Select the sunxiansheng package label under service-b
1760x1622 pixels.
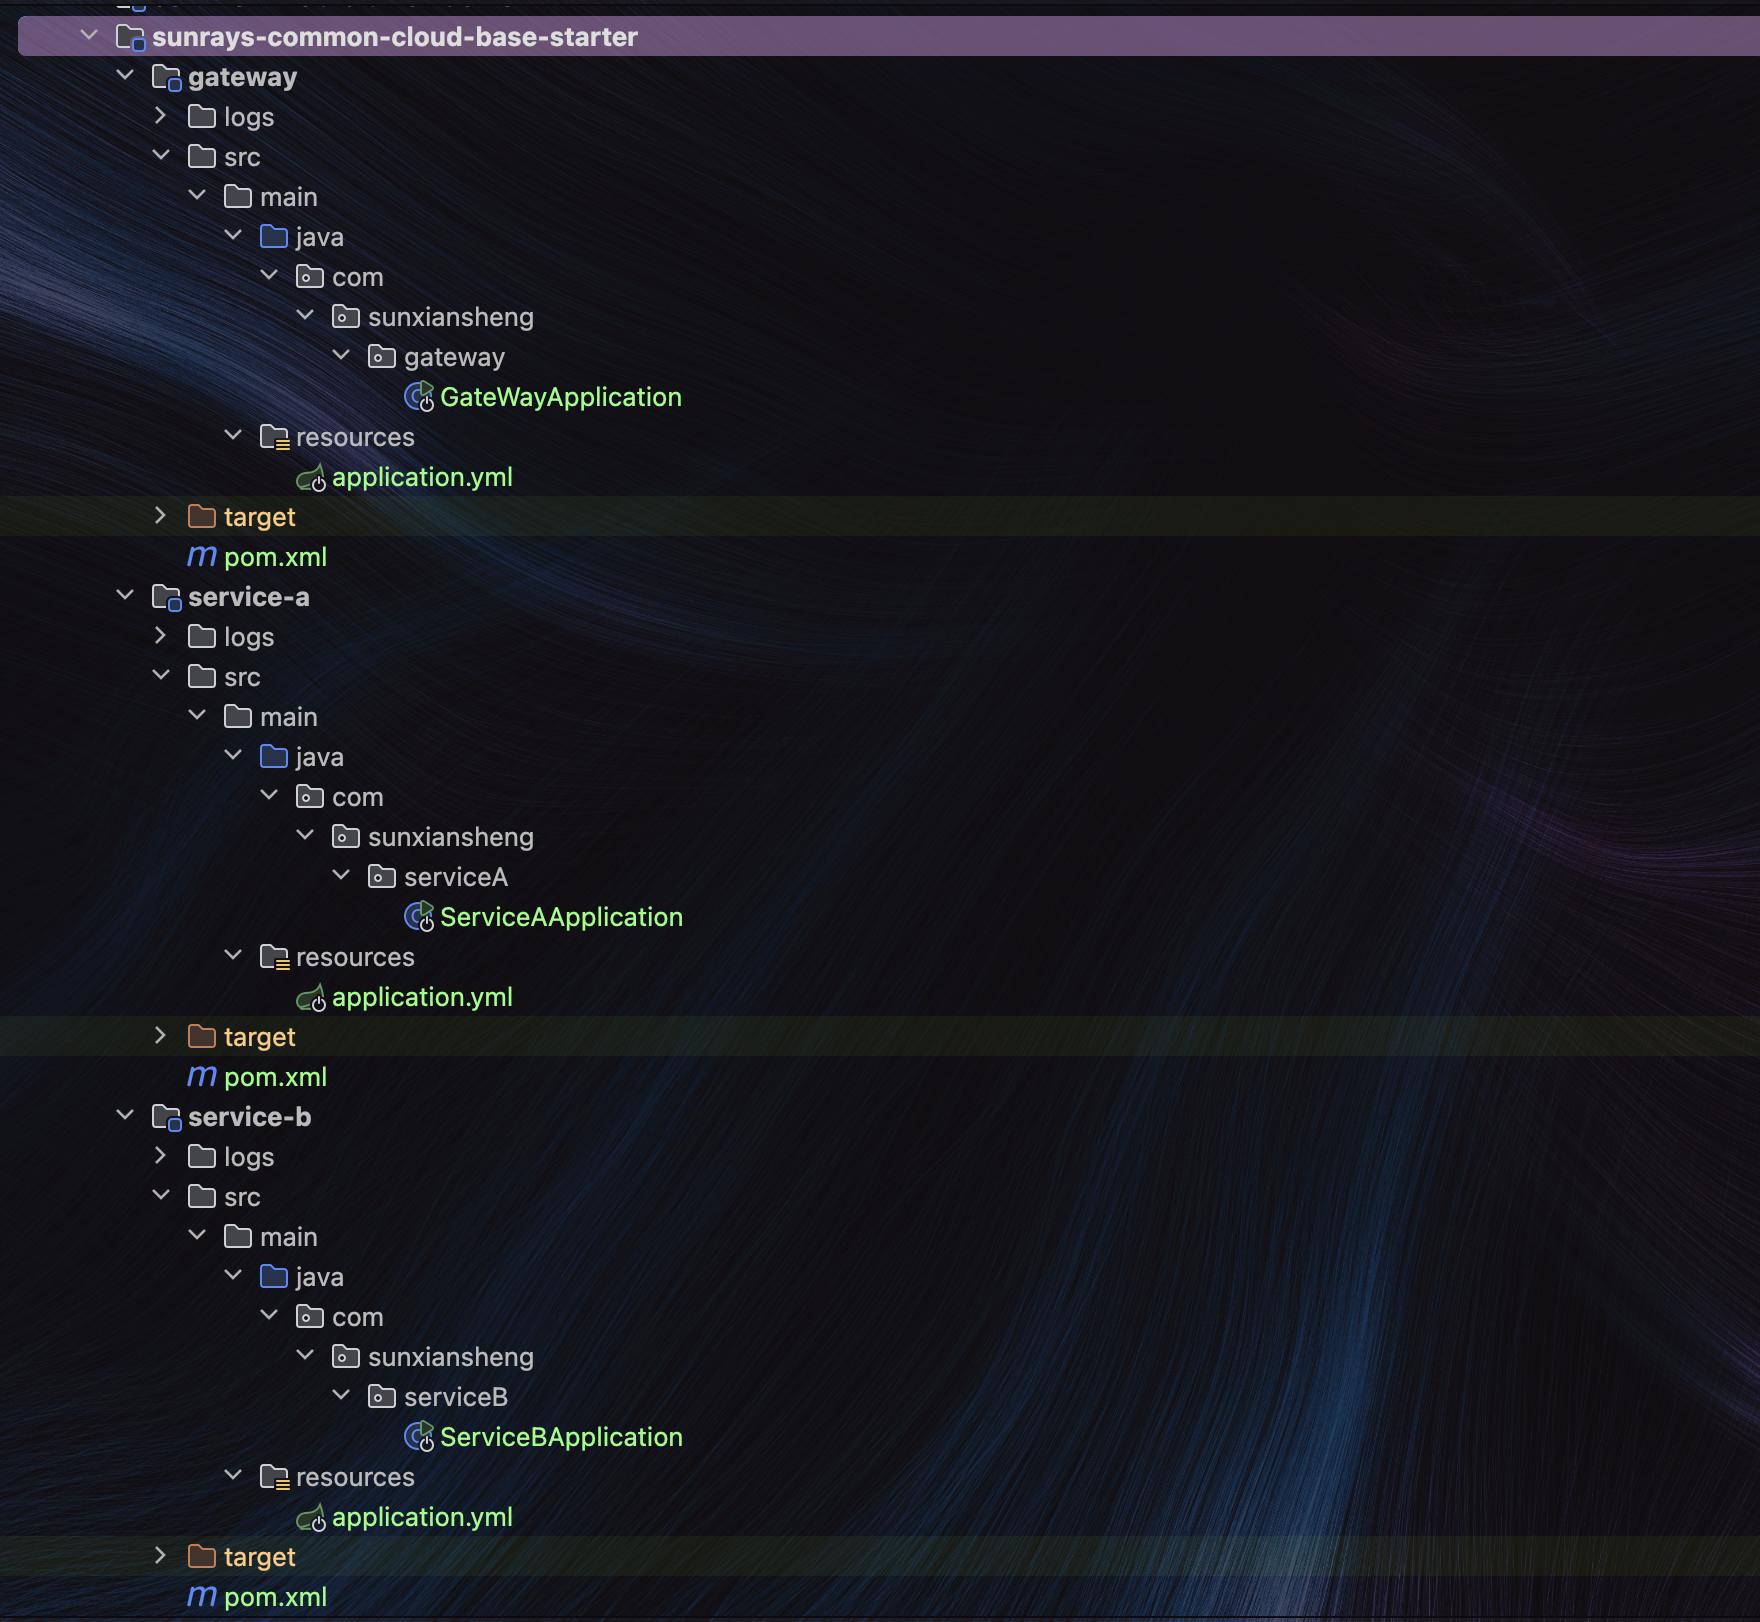coord(451,1357)
